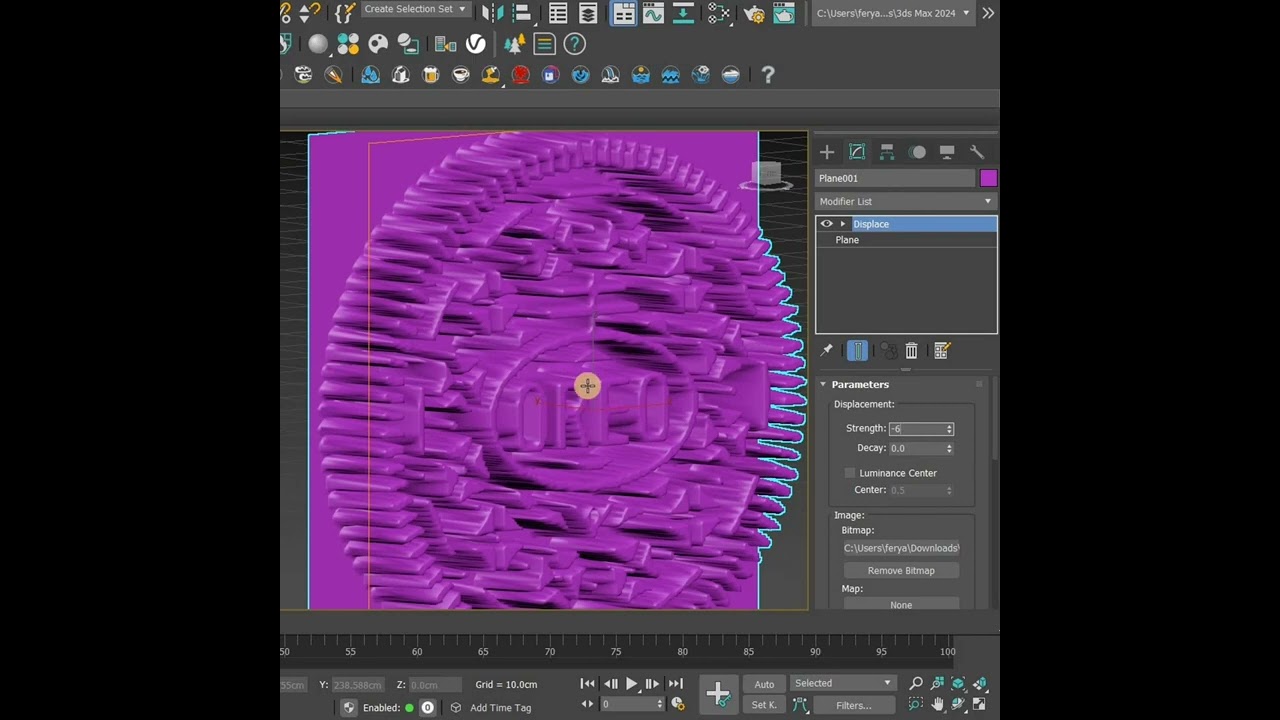Collapse the Parameters rollout
The image size is (1280, 720).
pos(860,384)
